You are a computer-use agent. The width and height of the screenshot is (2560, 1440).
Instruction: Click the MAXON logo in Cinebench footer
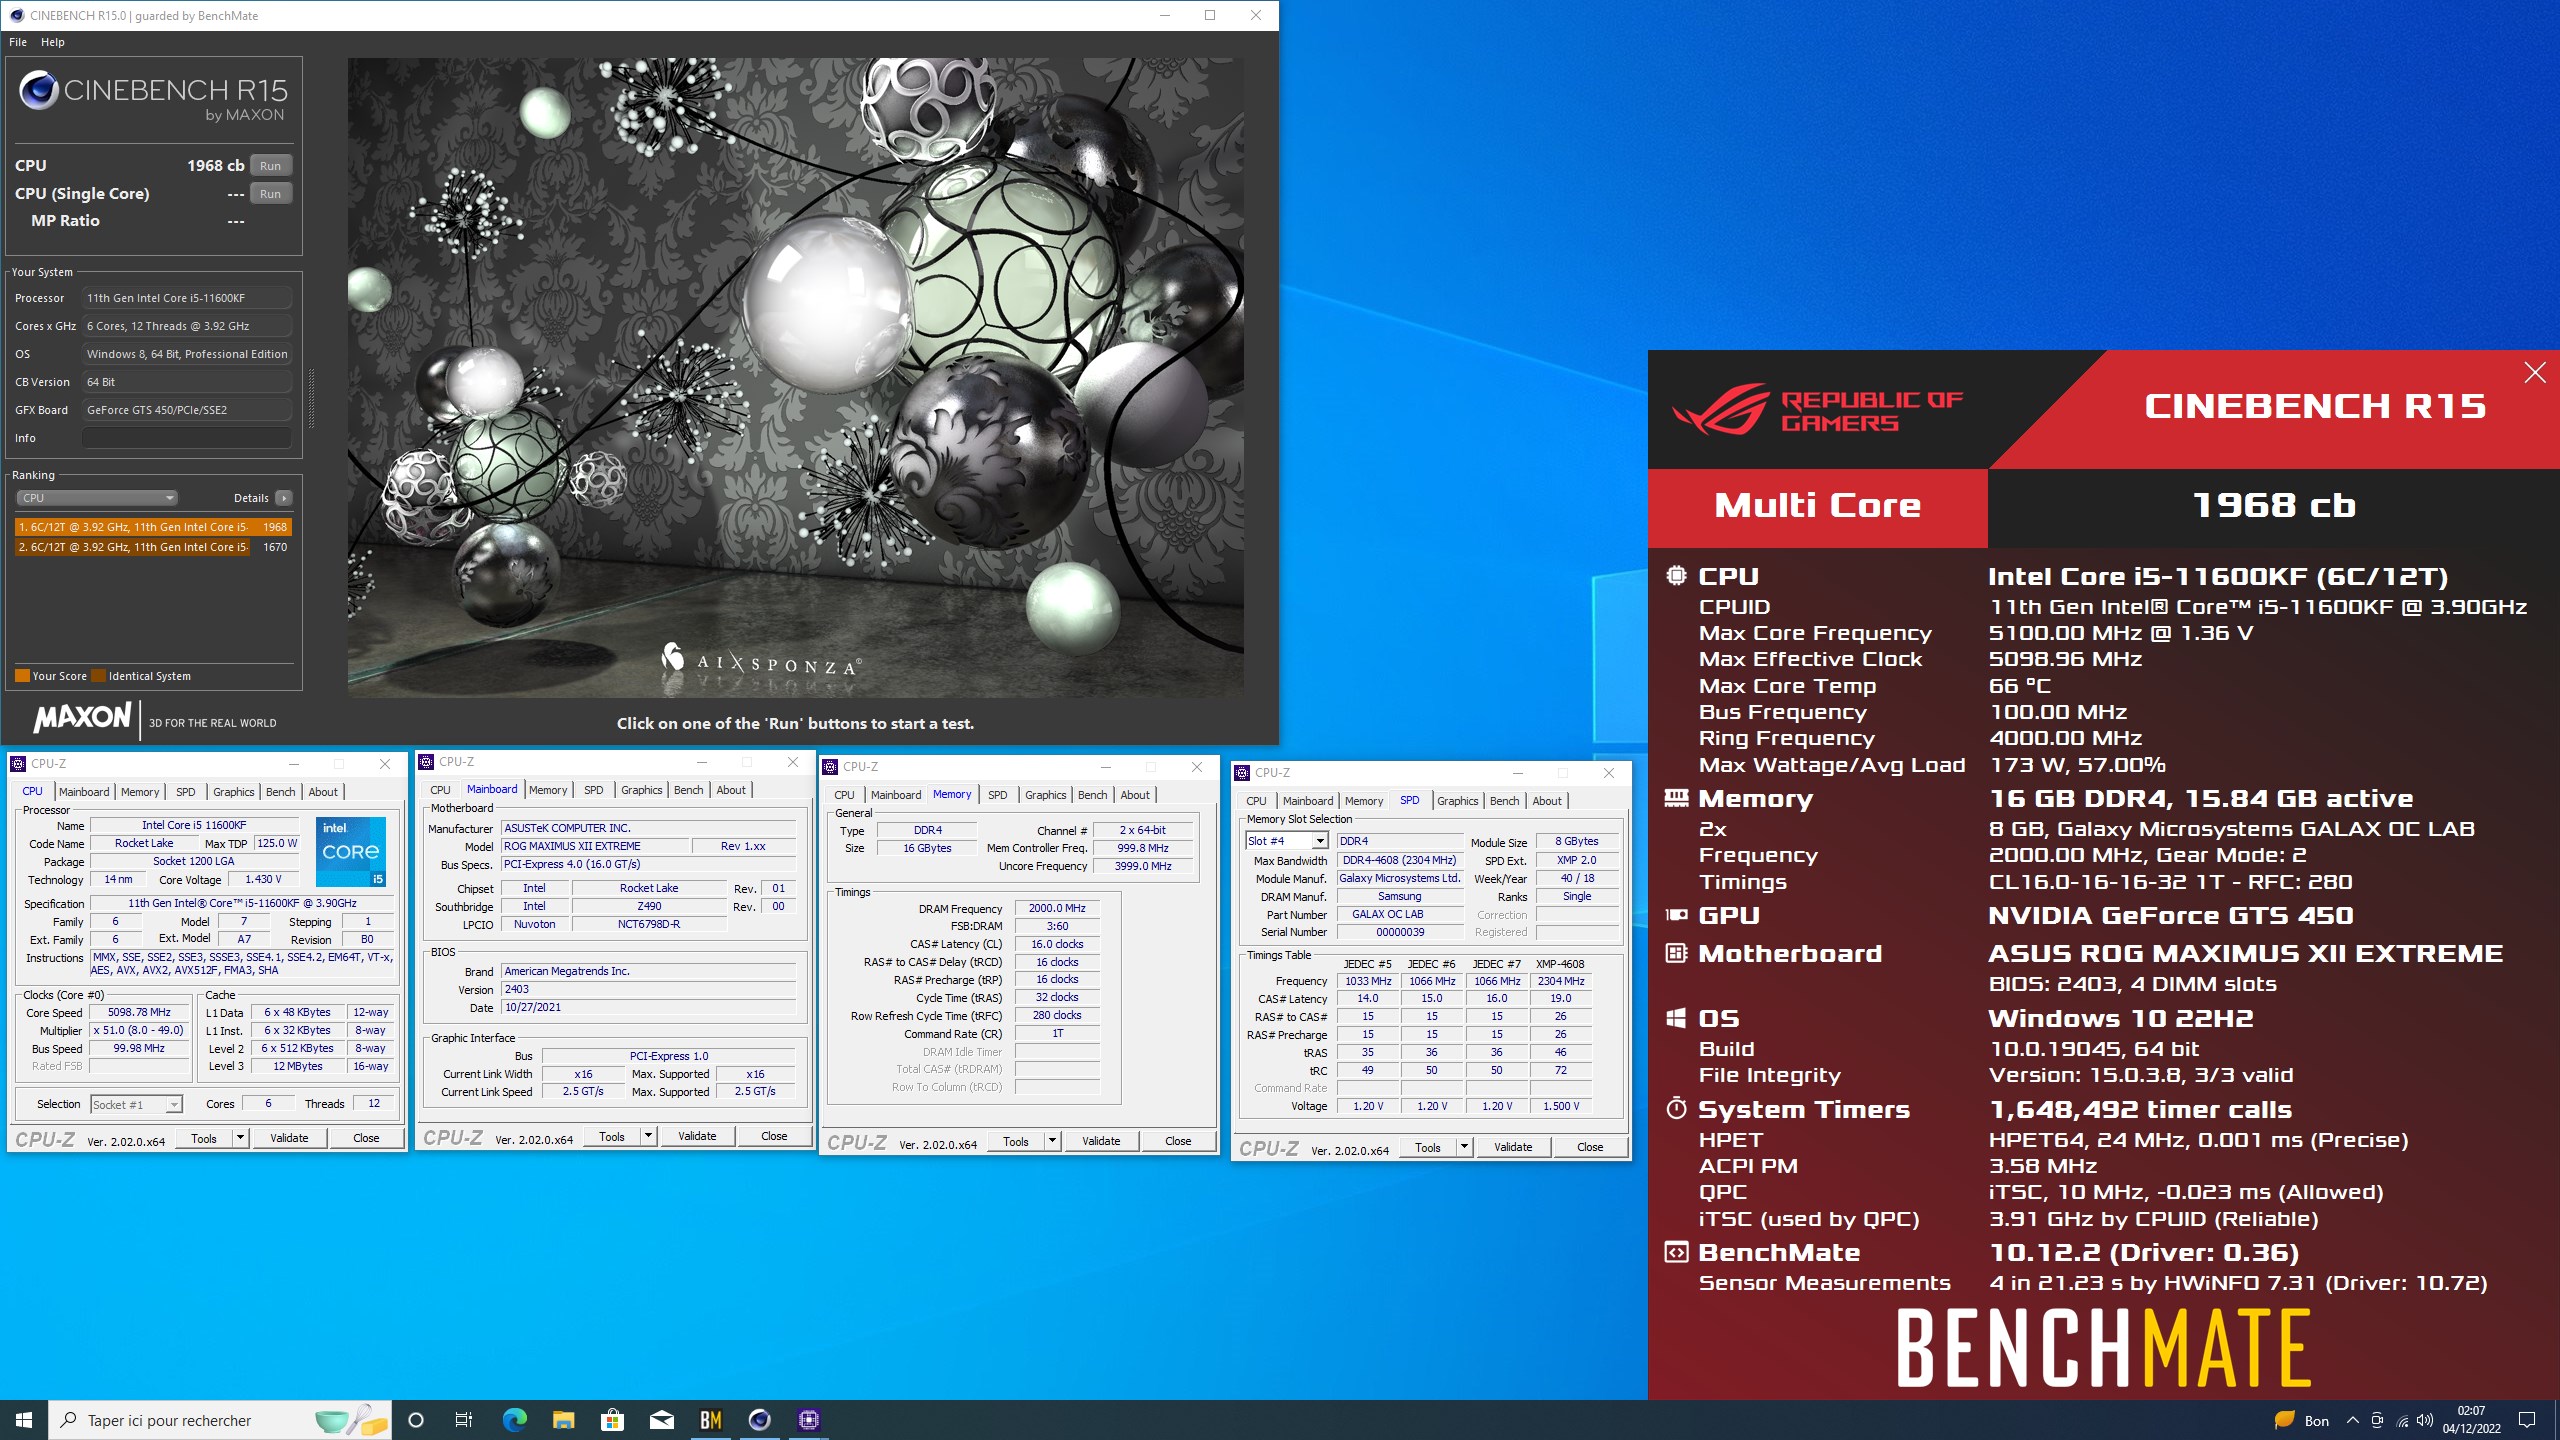point(82,718)
